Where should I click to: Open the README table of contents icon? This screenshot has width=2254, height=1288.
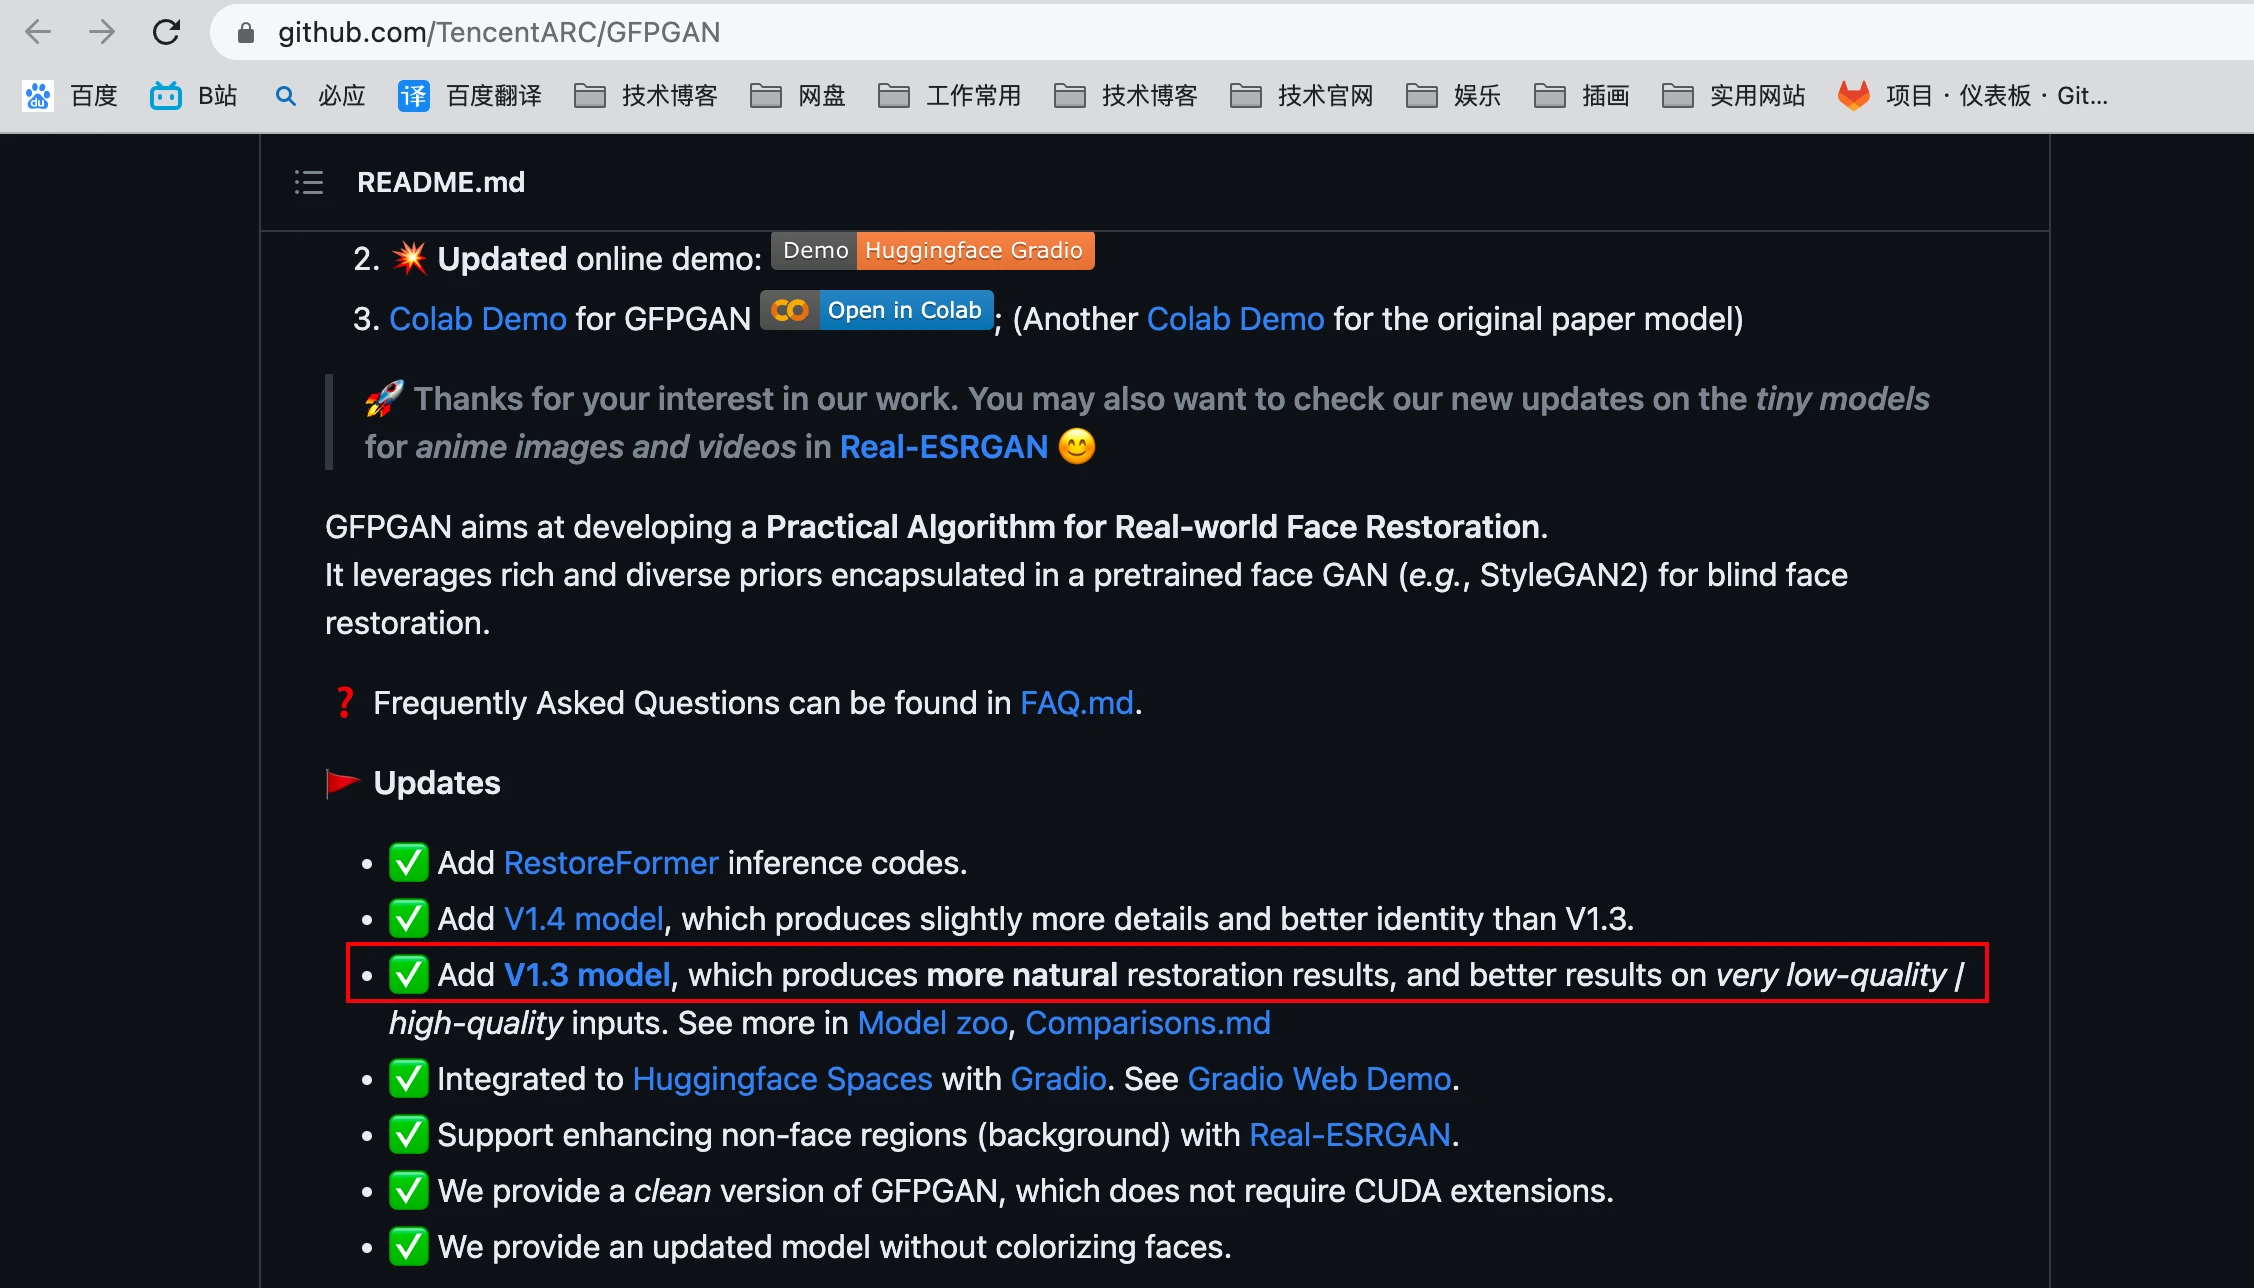[x=308, y=182]
